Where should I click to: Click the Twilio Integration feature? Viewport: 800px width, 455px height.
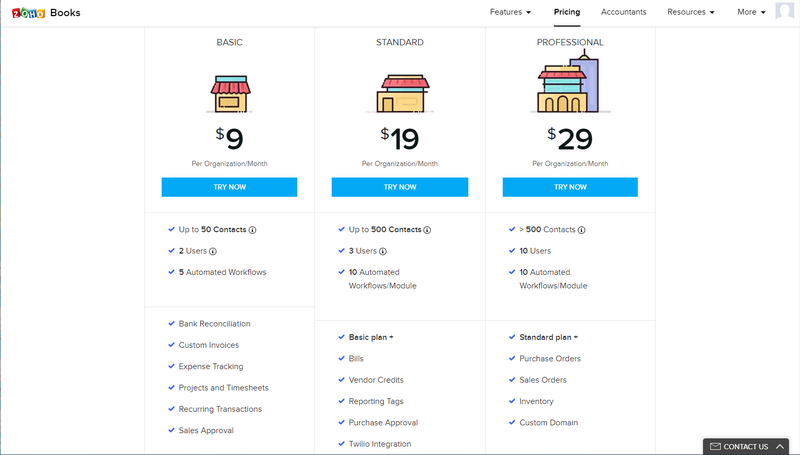pyautogui.click(x=380, y=445)
